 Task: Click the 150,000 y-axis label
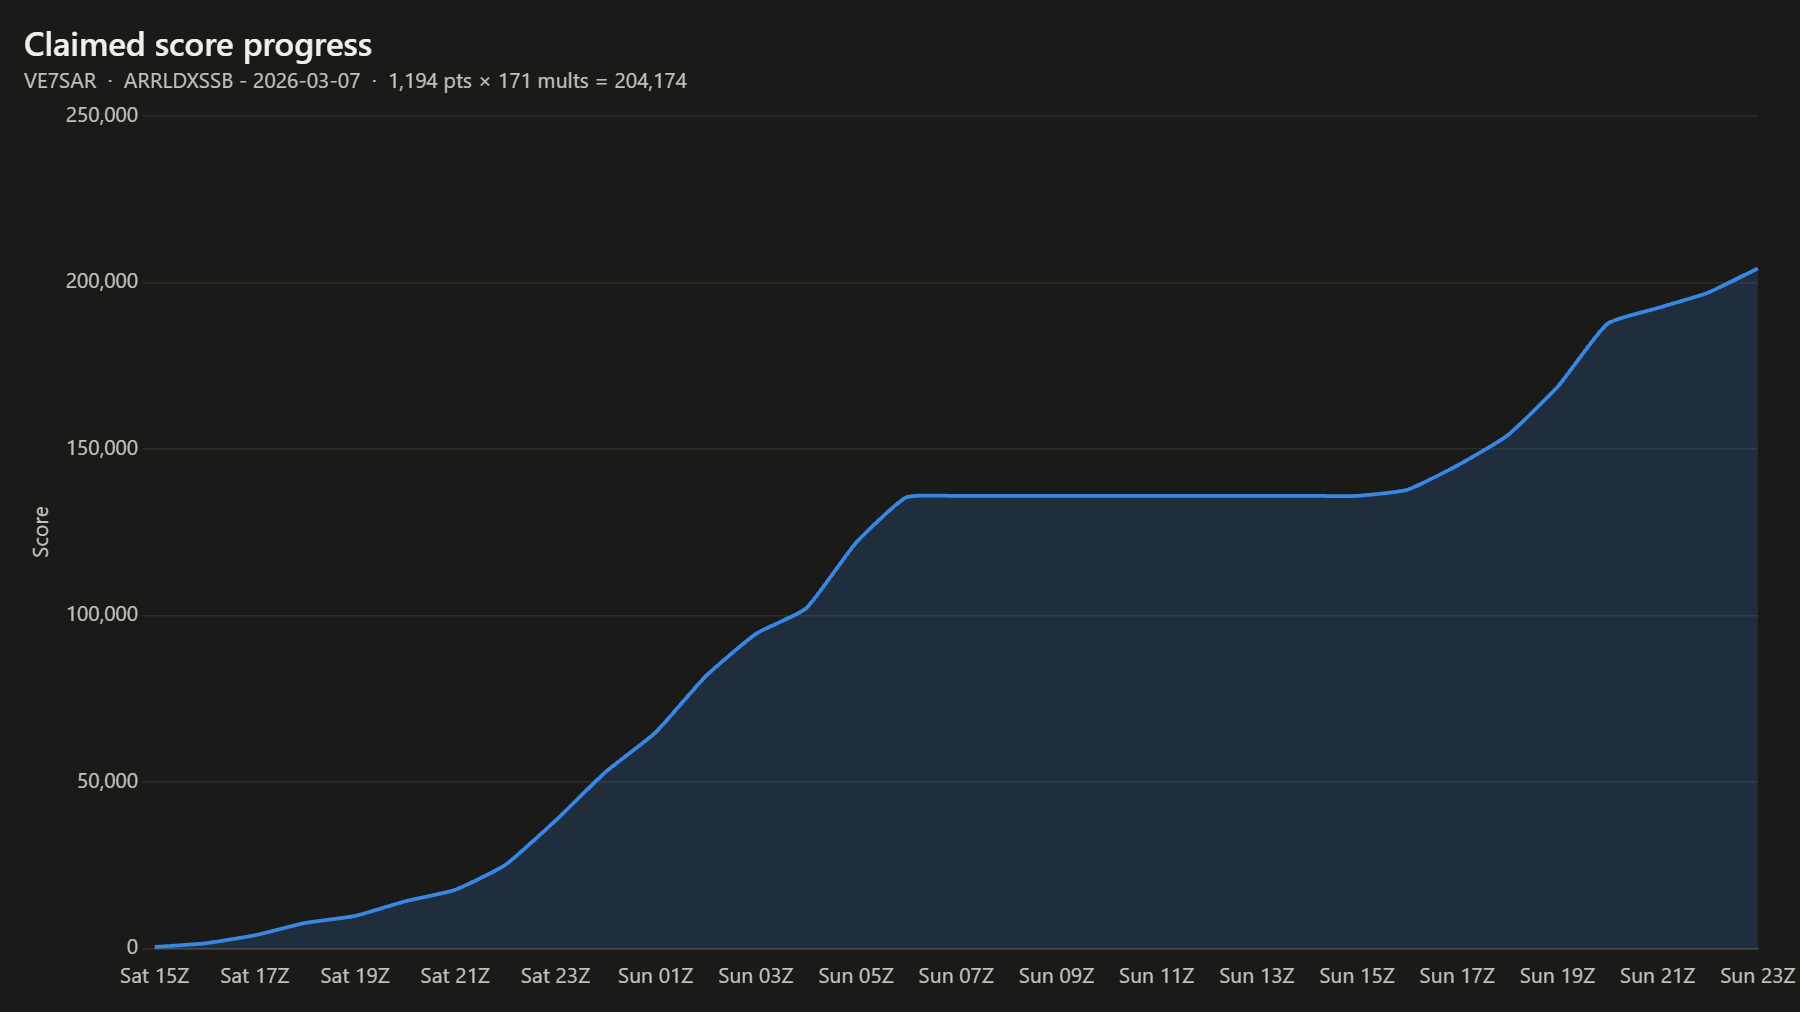tap(102, 448)
